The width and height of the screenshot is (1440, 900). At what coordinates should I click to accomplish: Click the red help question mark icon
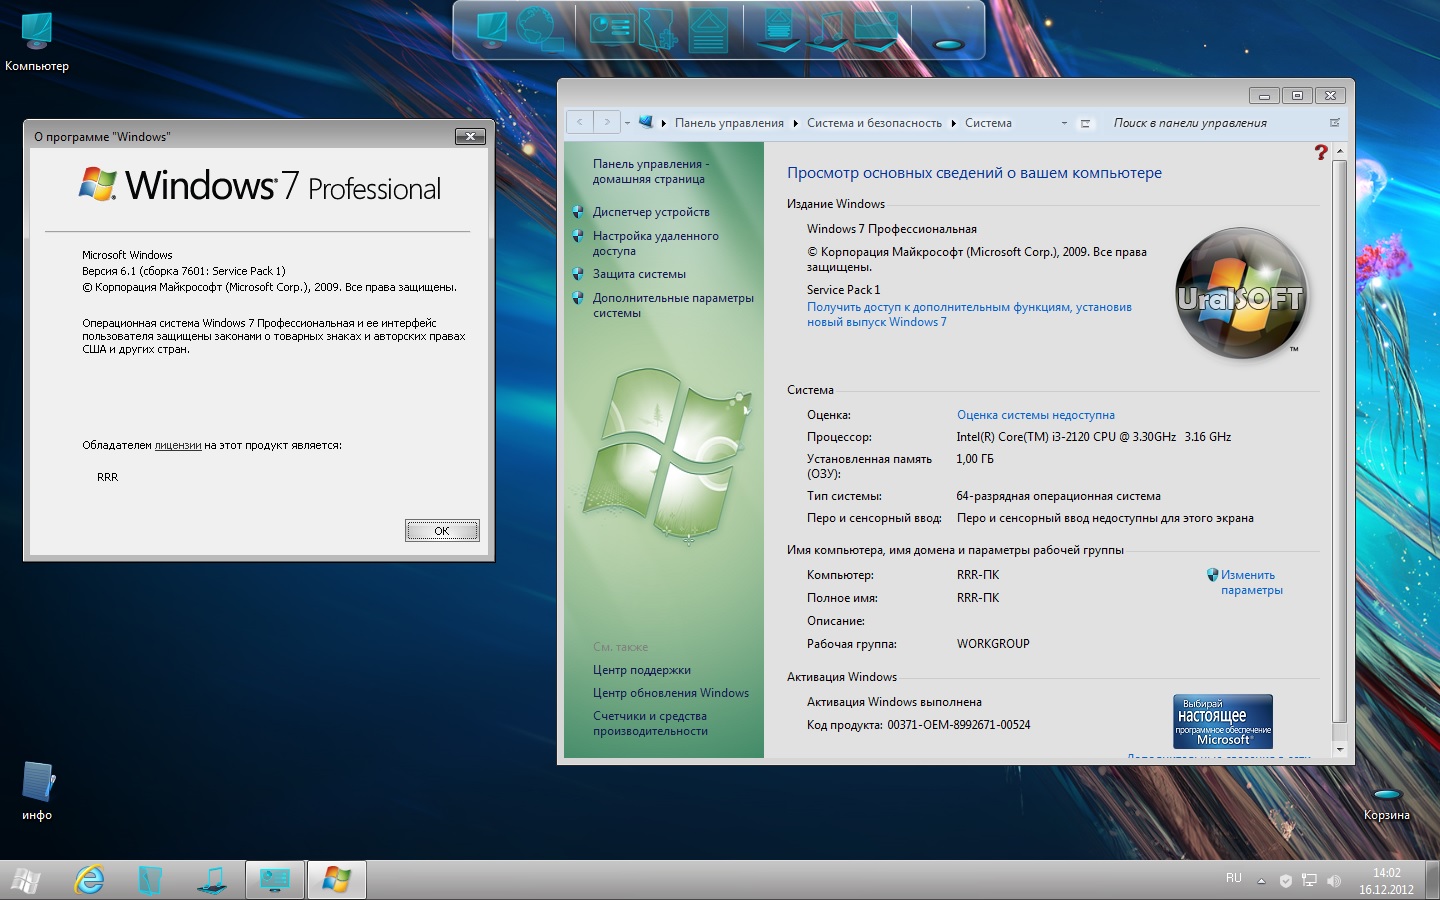click(1321, 152)
